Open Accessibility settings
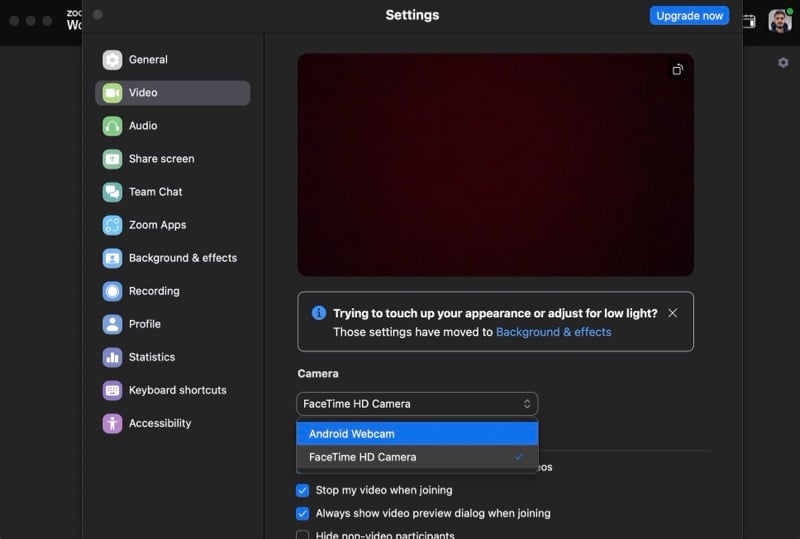 coord(172,424)
